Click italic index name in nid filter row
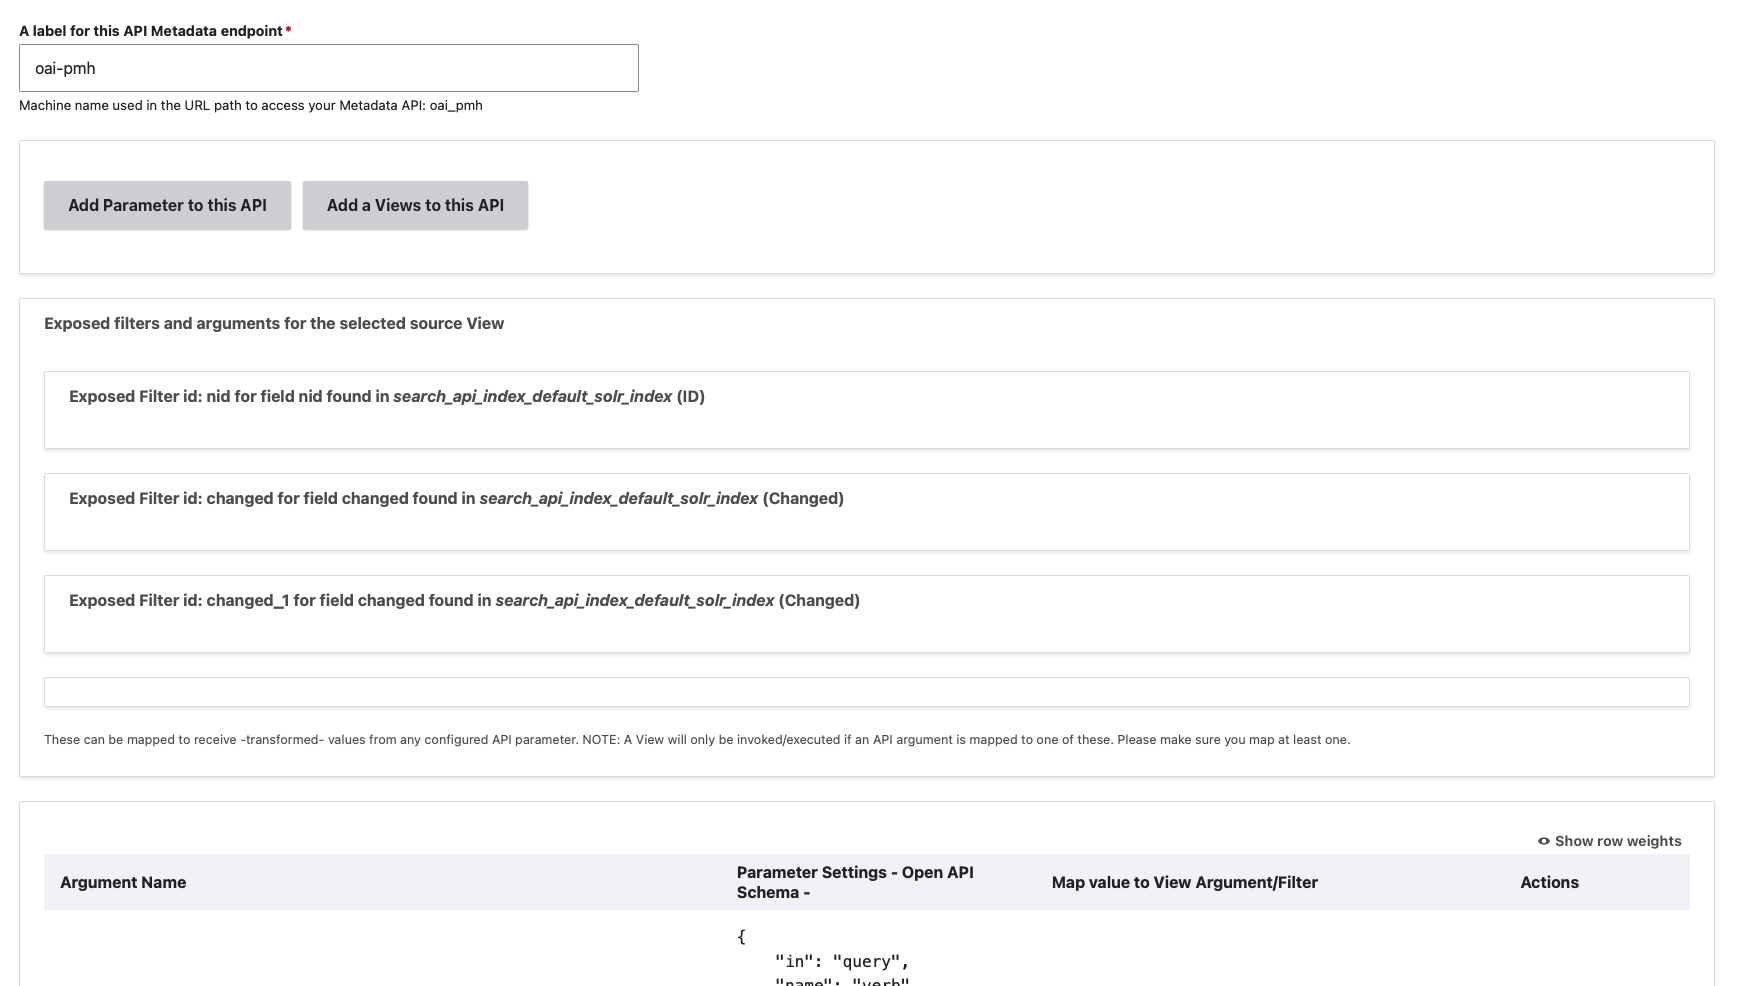Screen dimensions: 1742x986 [532, 396]
